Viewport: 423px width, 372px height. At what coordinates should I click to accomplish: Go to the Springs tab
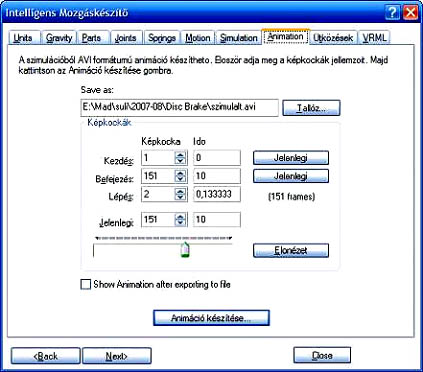tap(162, 38)
